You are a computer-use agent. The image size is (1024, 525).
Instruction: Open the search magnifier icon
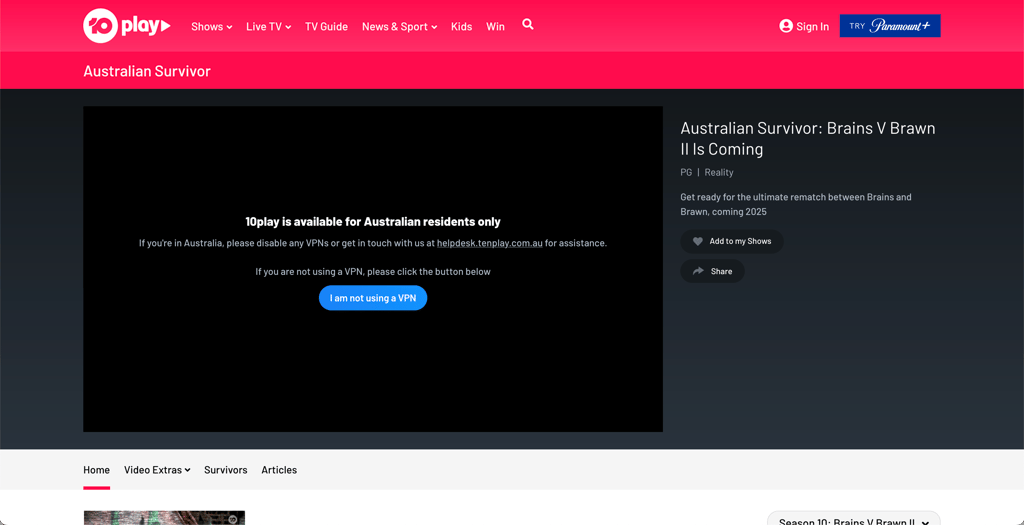coord(528,25)
